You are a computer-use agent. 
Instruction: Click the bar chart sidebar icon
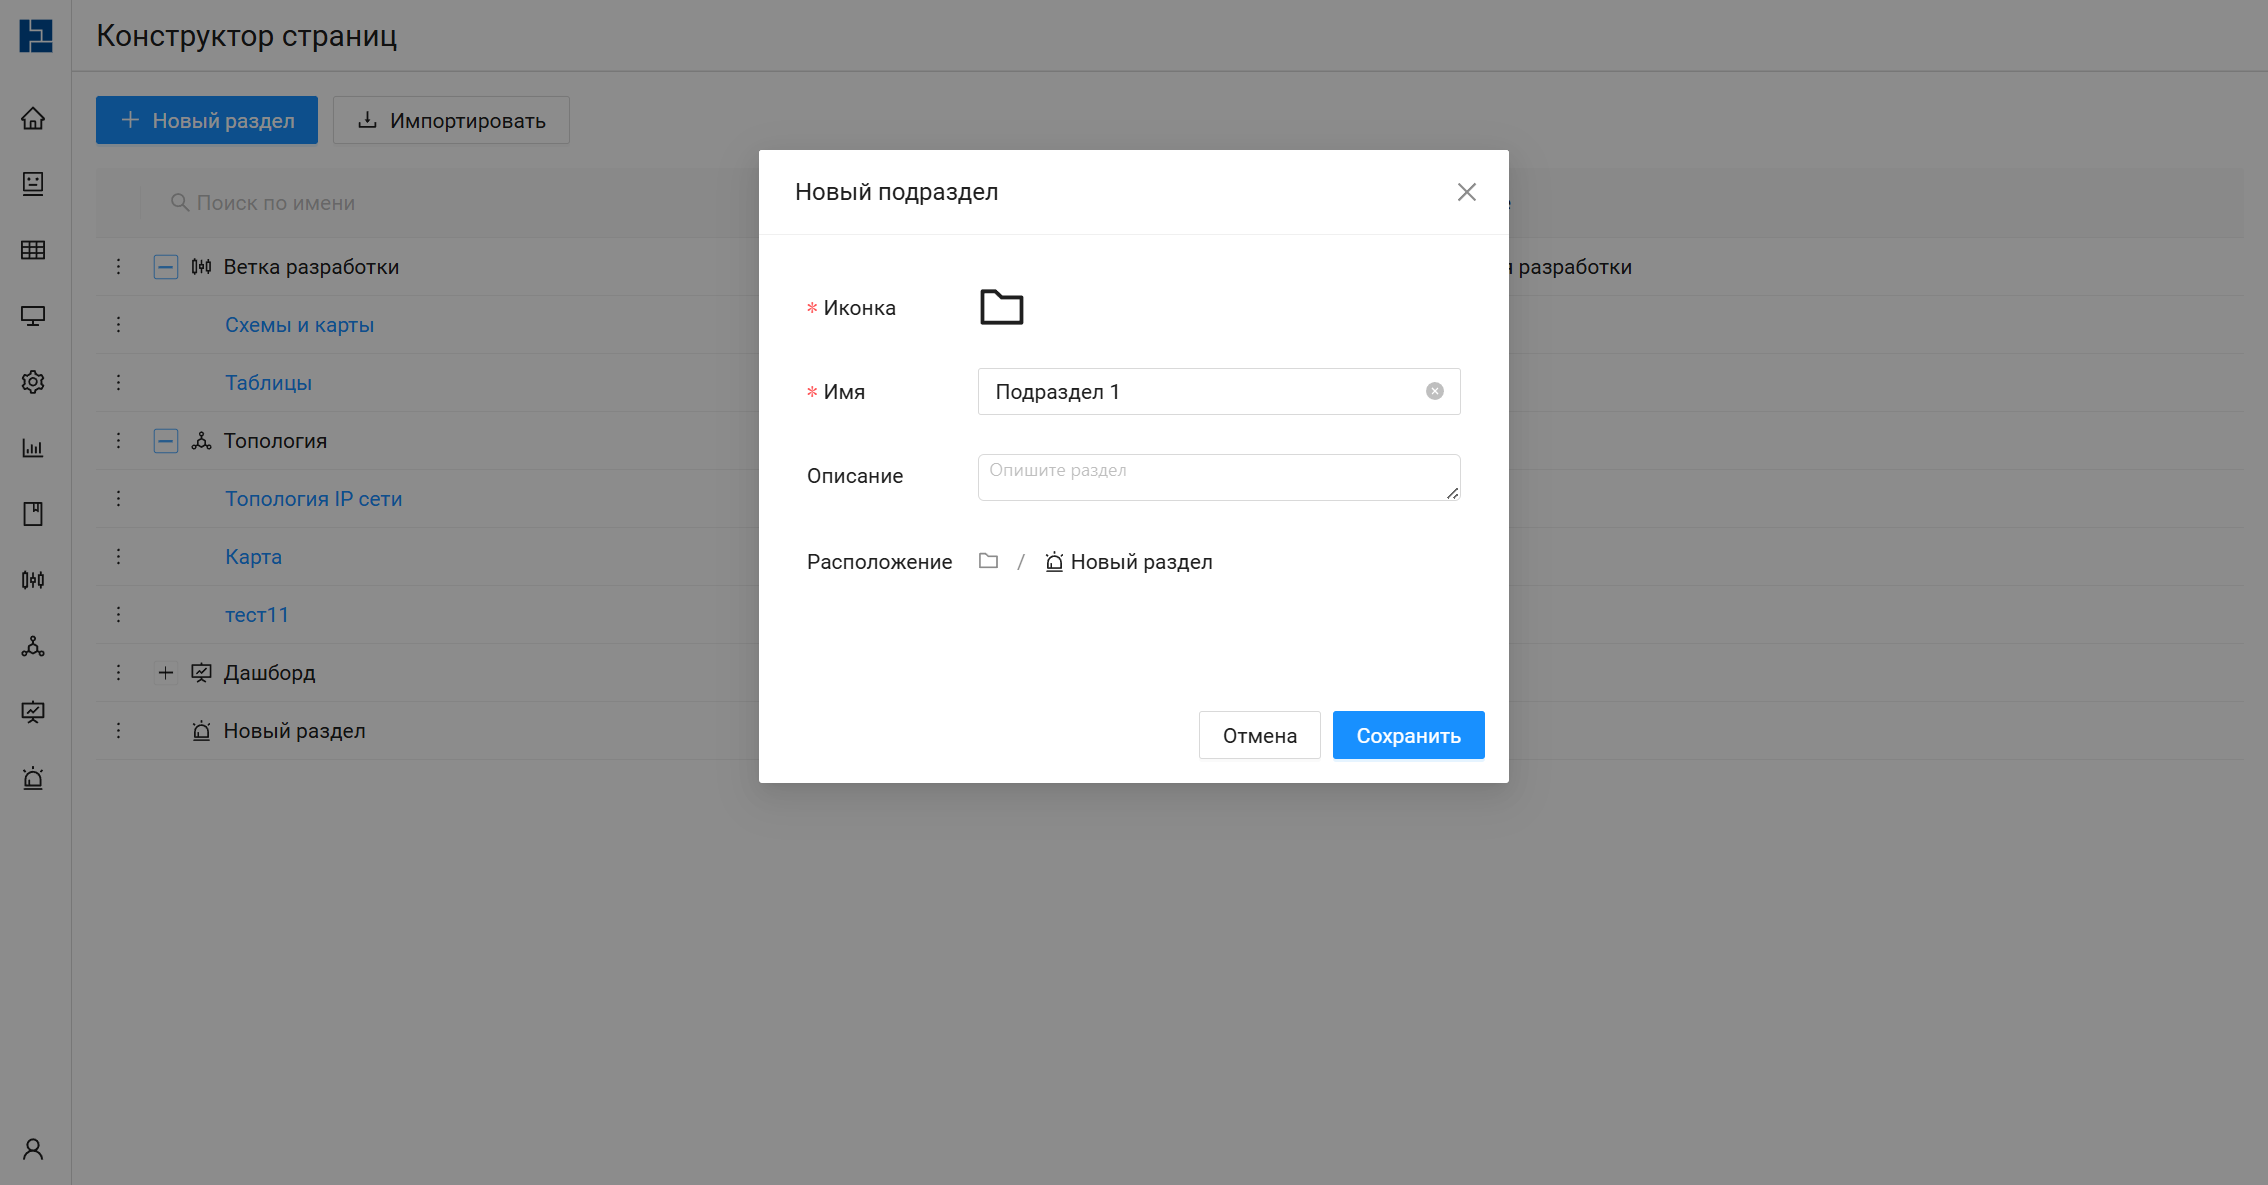tap(33, 448)
